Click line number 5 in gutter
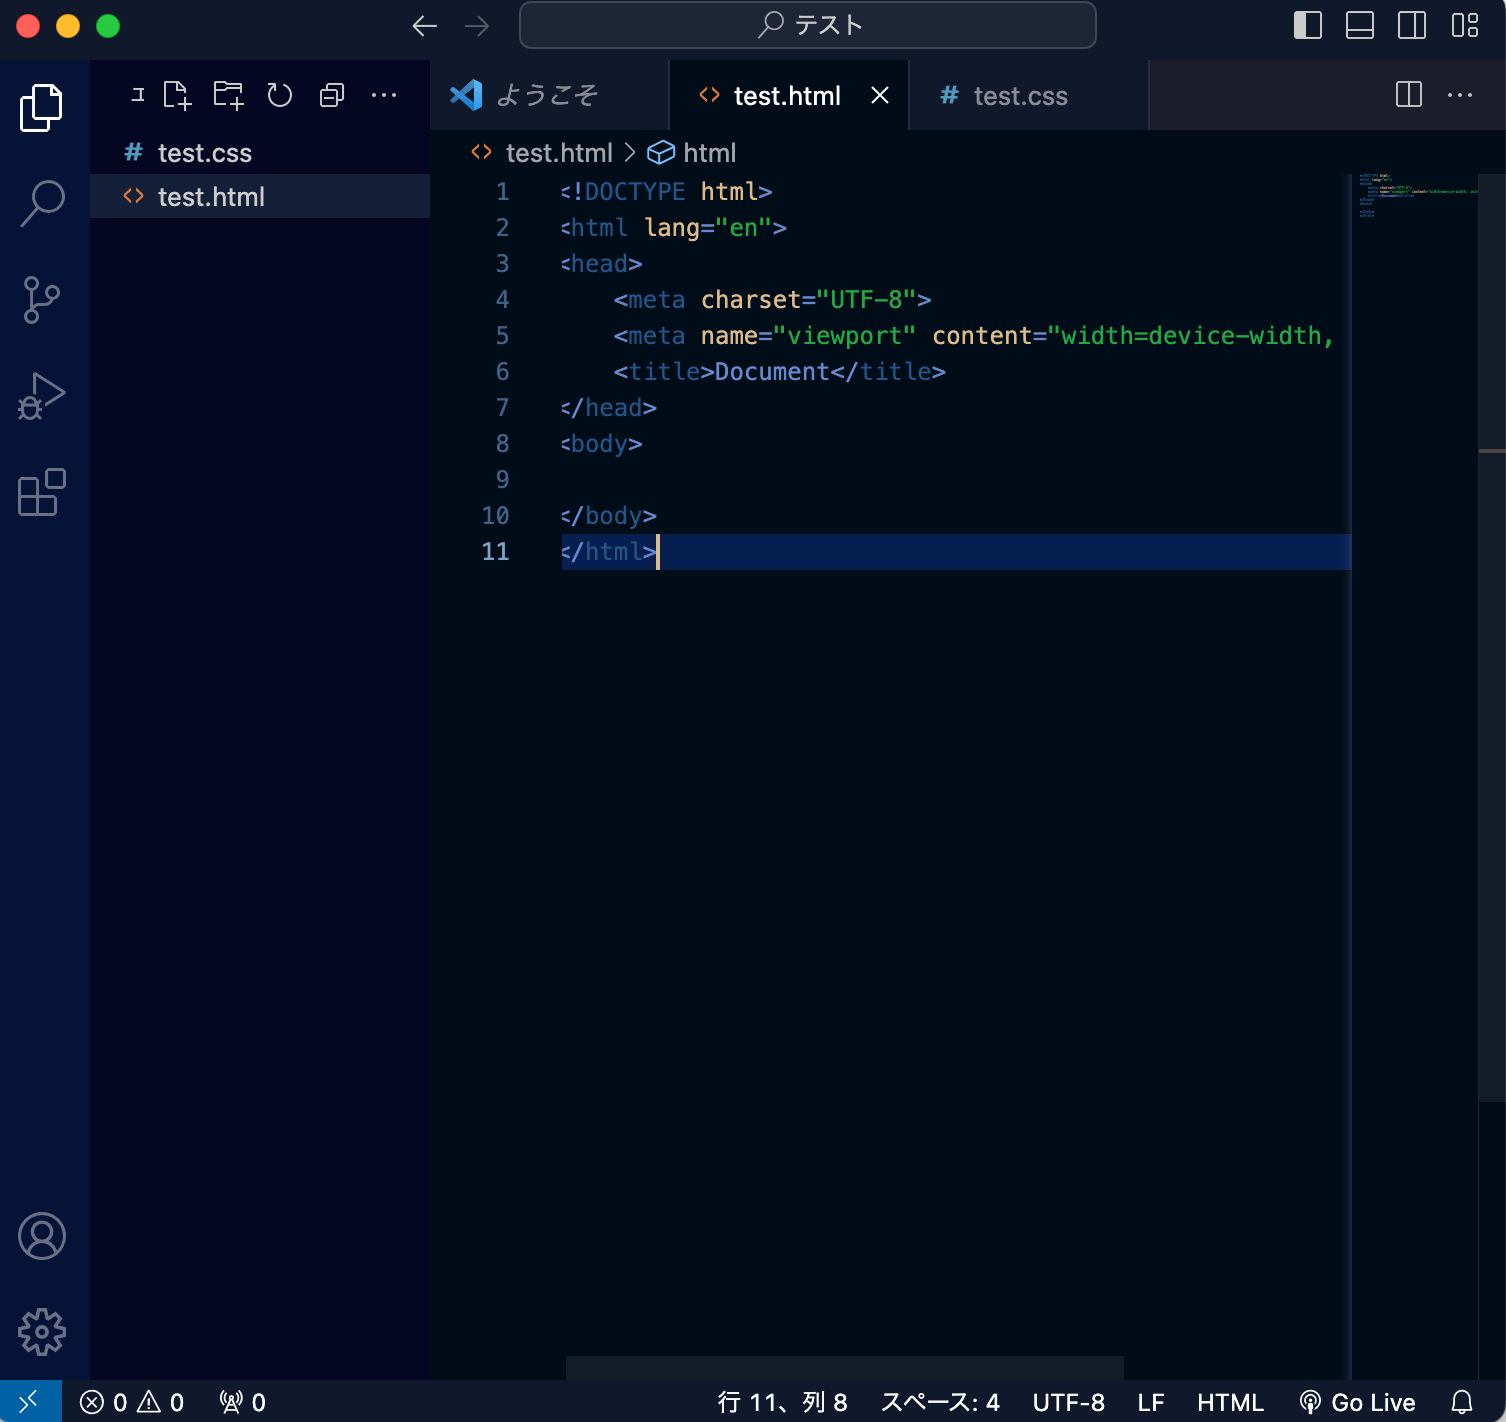The height and width of the screenshot is (1422, 1506). click(x=502, y=335)
